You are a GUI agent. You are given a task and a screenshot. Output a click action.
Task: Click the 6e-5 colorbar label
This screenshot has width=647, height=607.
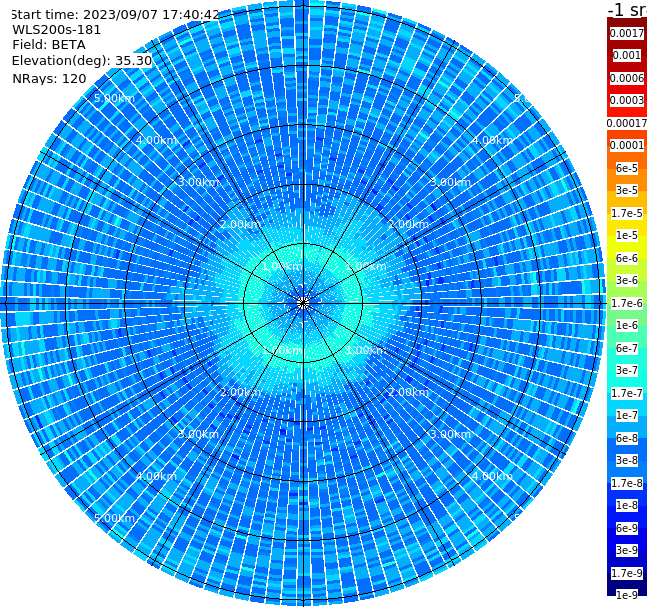[x=627, y=168]
